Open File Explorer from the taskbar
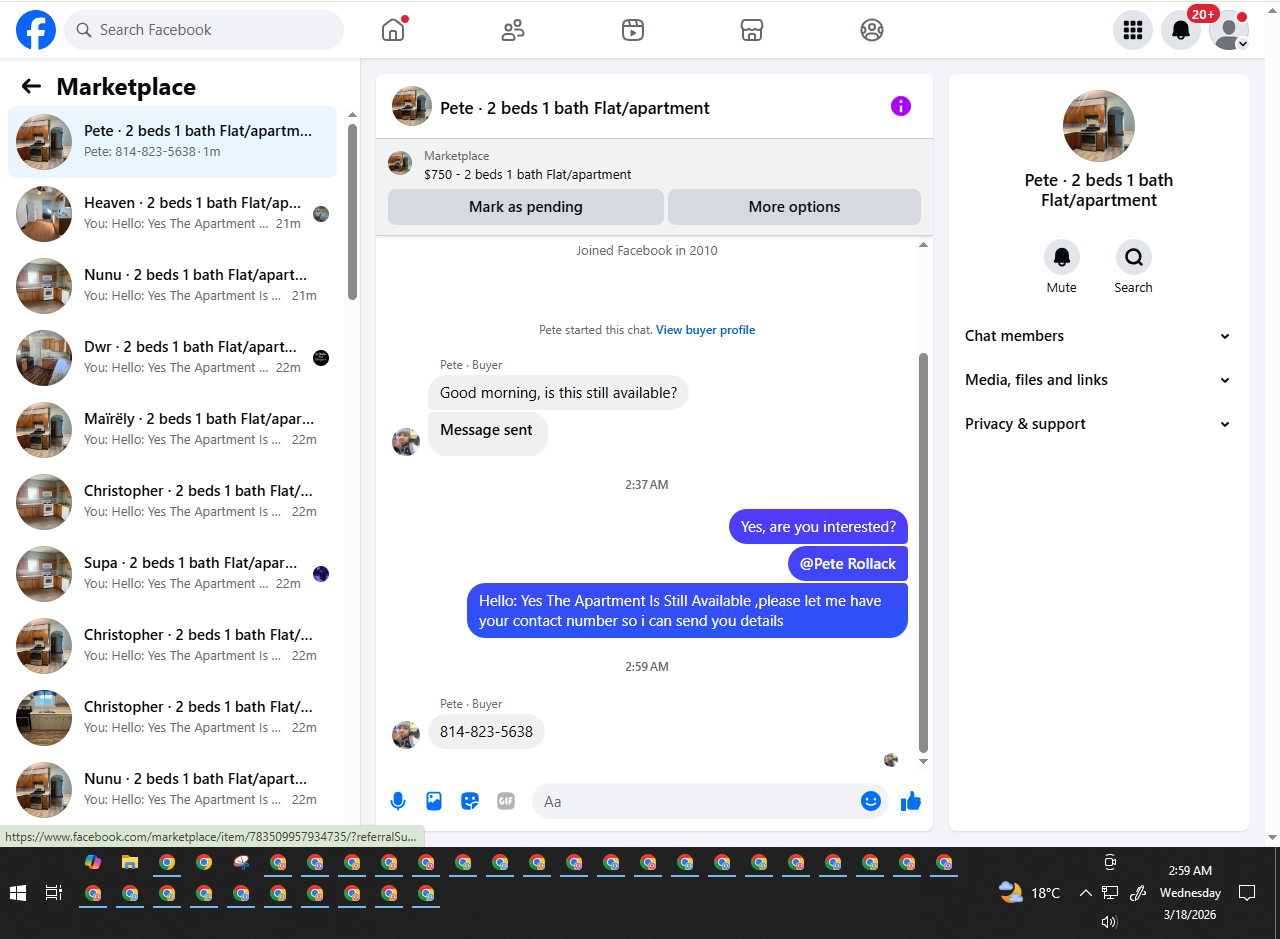 click(130, 862)
